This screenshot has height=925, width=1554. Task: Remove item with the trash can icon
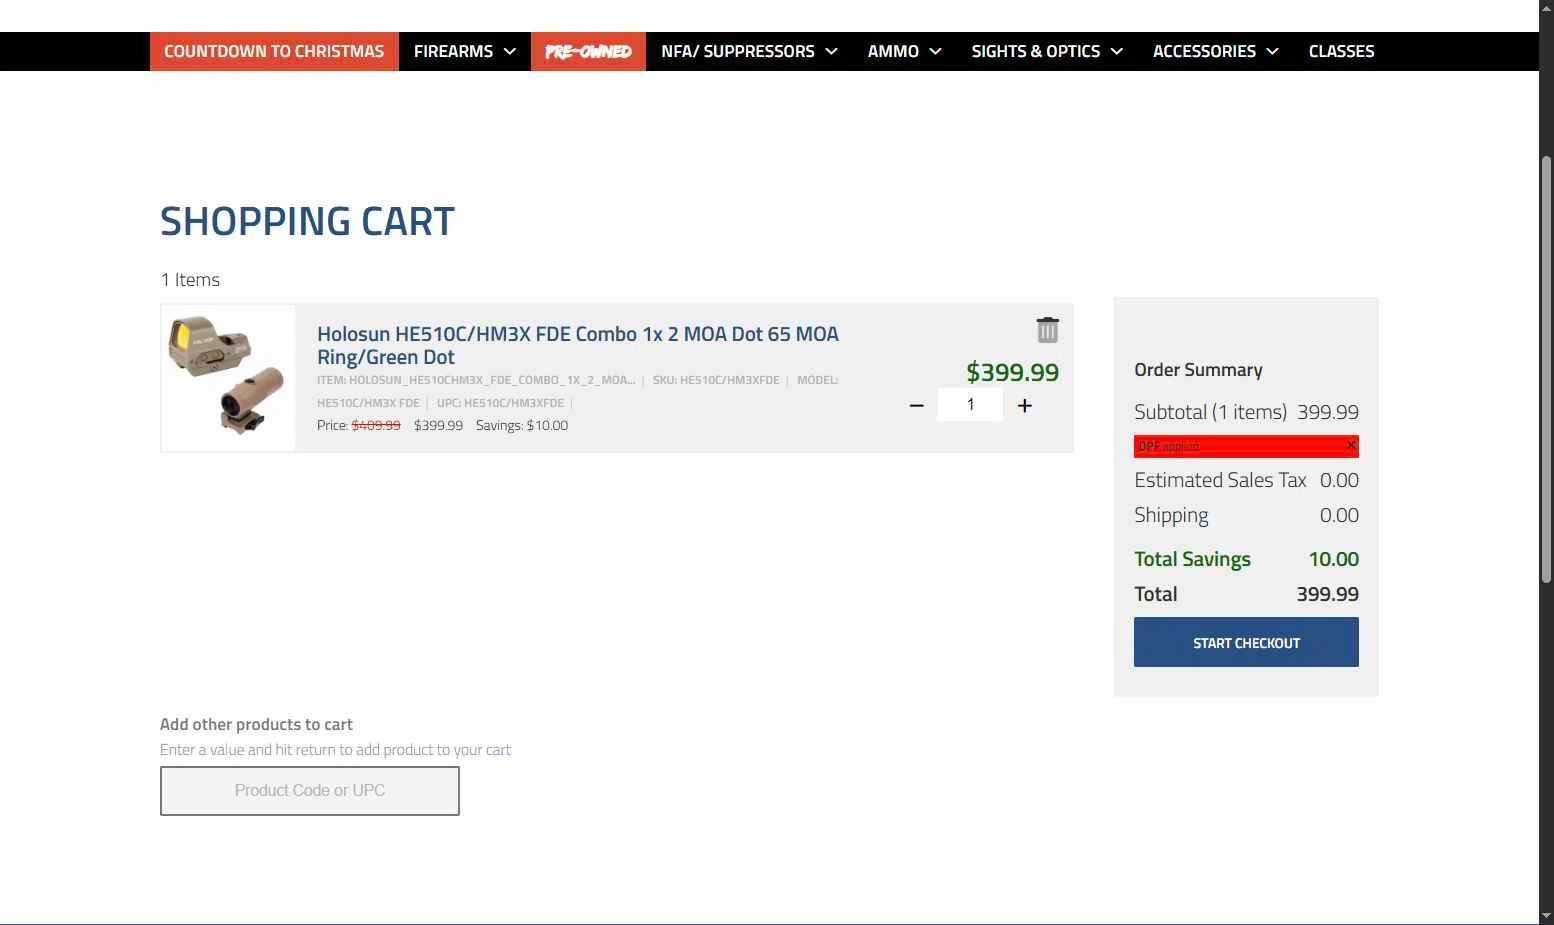(1047, 330)
